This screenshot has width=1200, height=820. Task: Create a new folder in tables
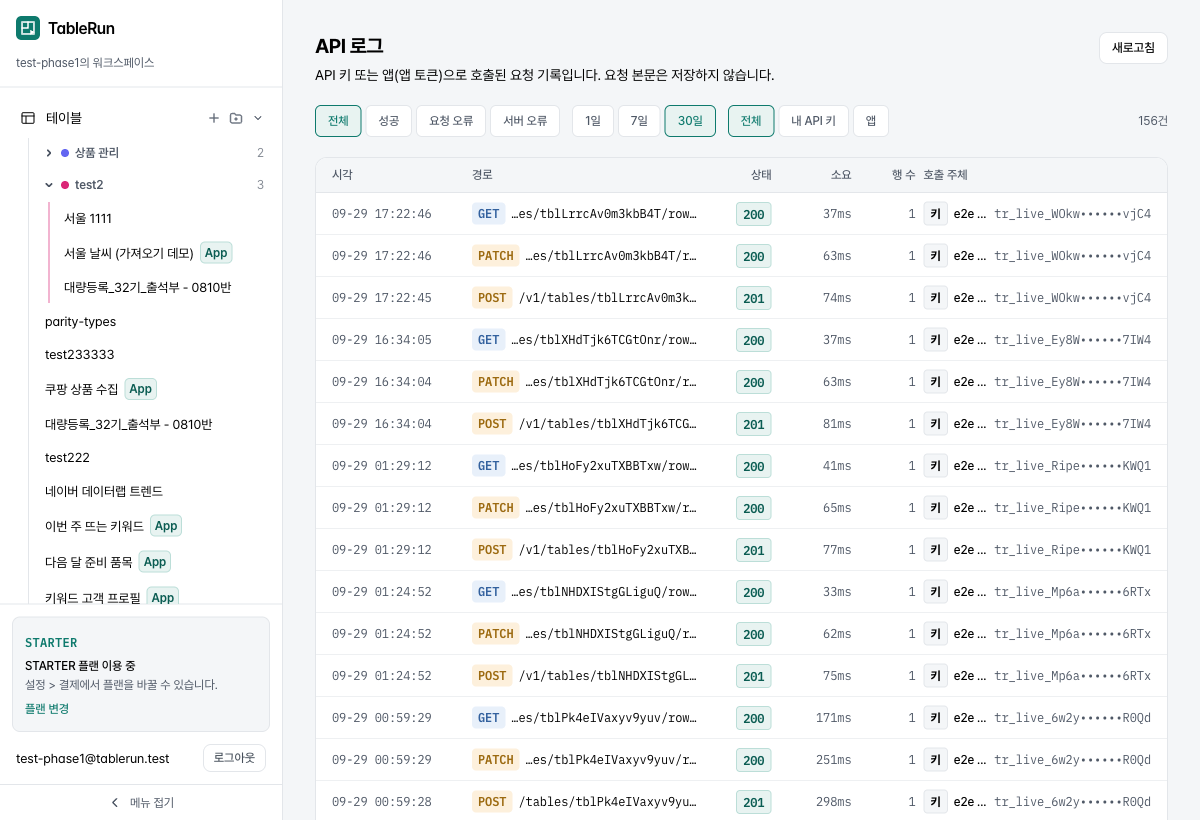pyautogui.click(x=236, y=118)
